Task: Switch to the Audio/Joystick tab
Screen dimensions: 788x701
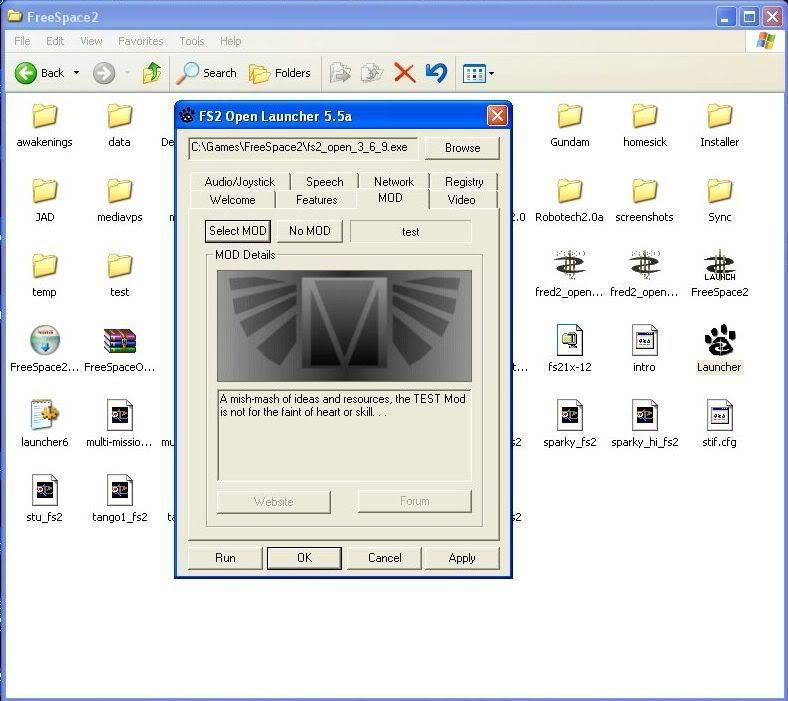Action: (x=240, y=181)
